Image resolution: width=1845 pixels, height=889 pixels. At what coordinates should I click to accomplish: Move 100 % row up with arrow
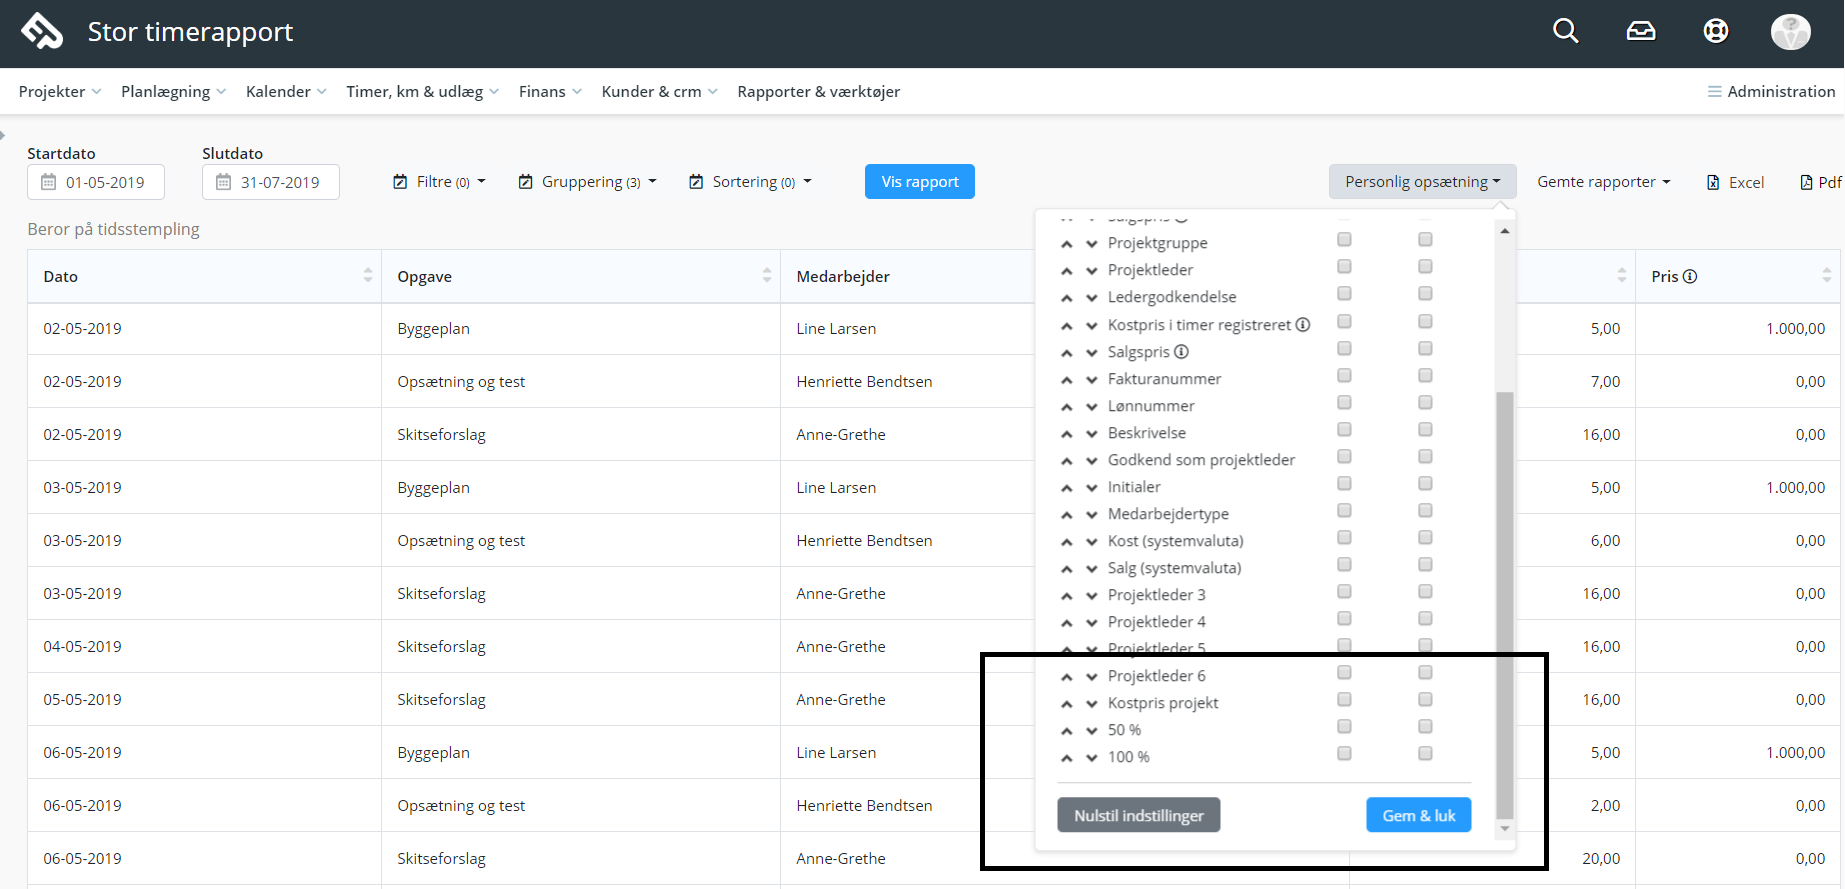[1067, 758]
